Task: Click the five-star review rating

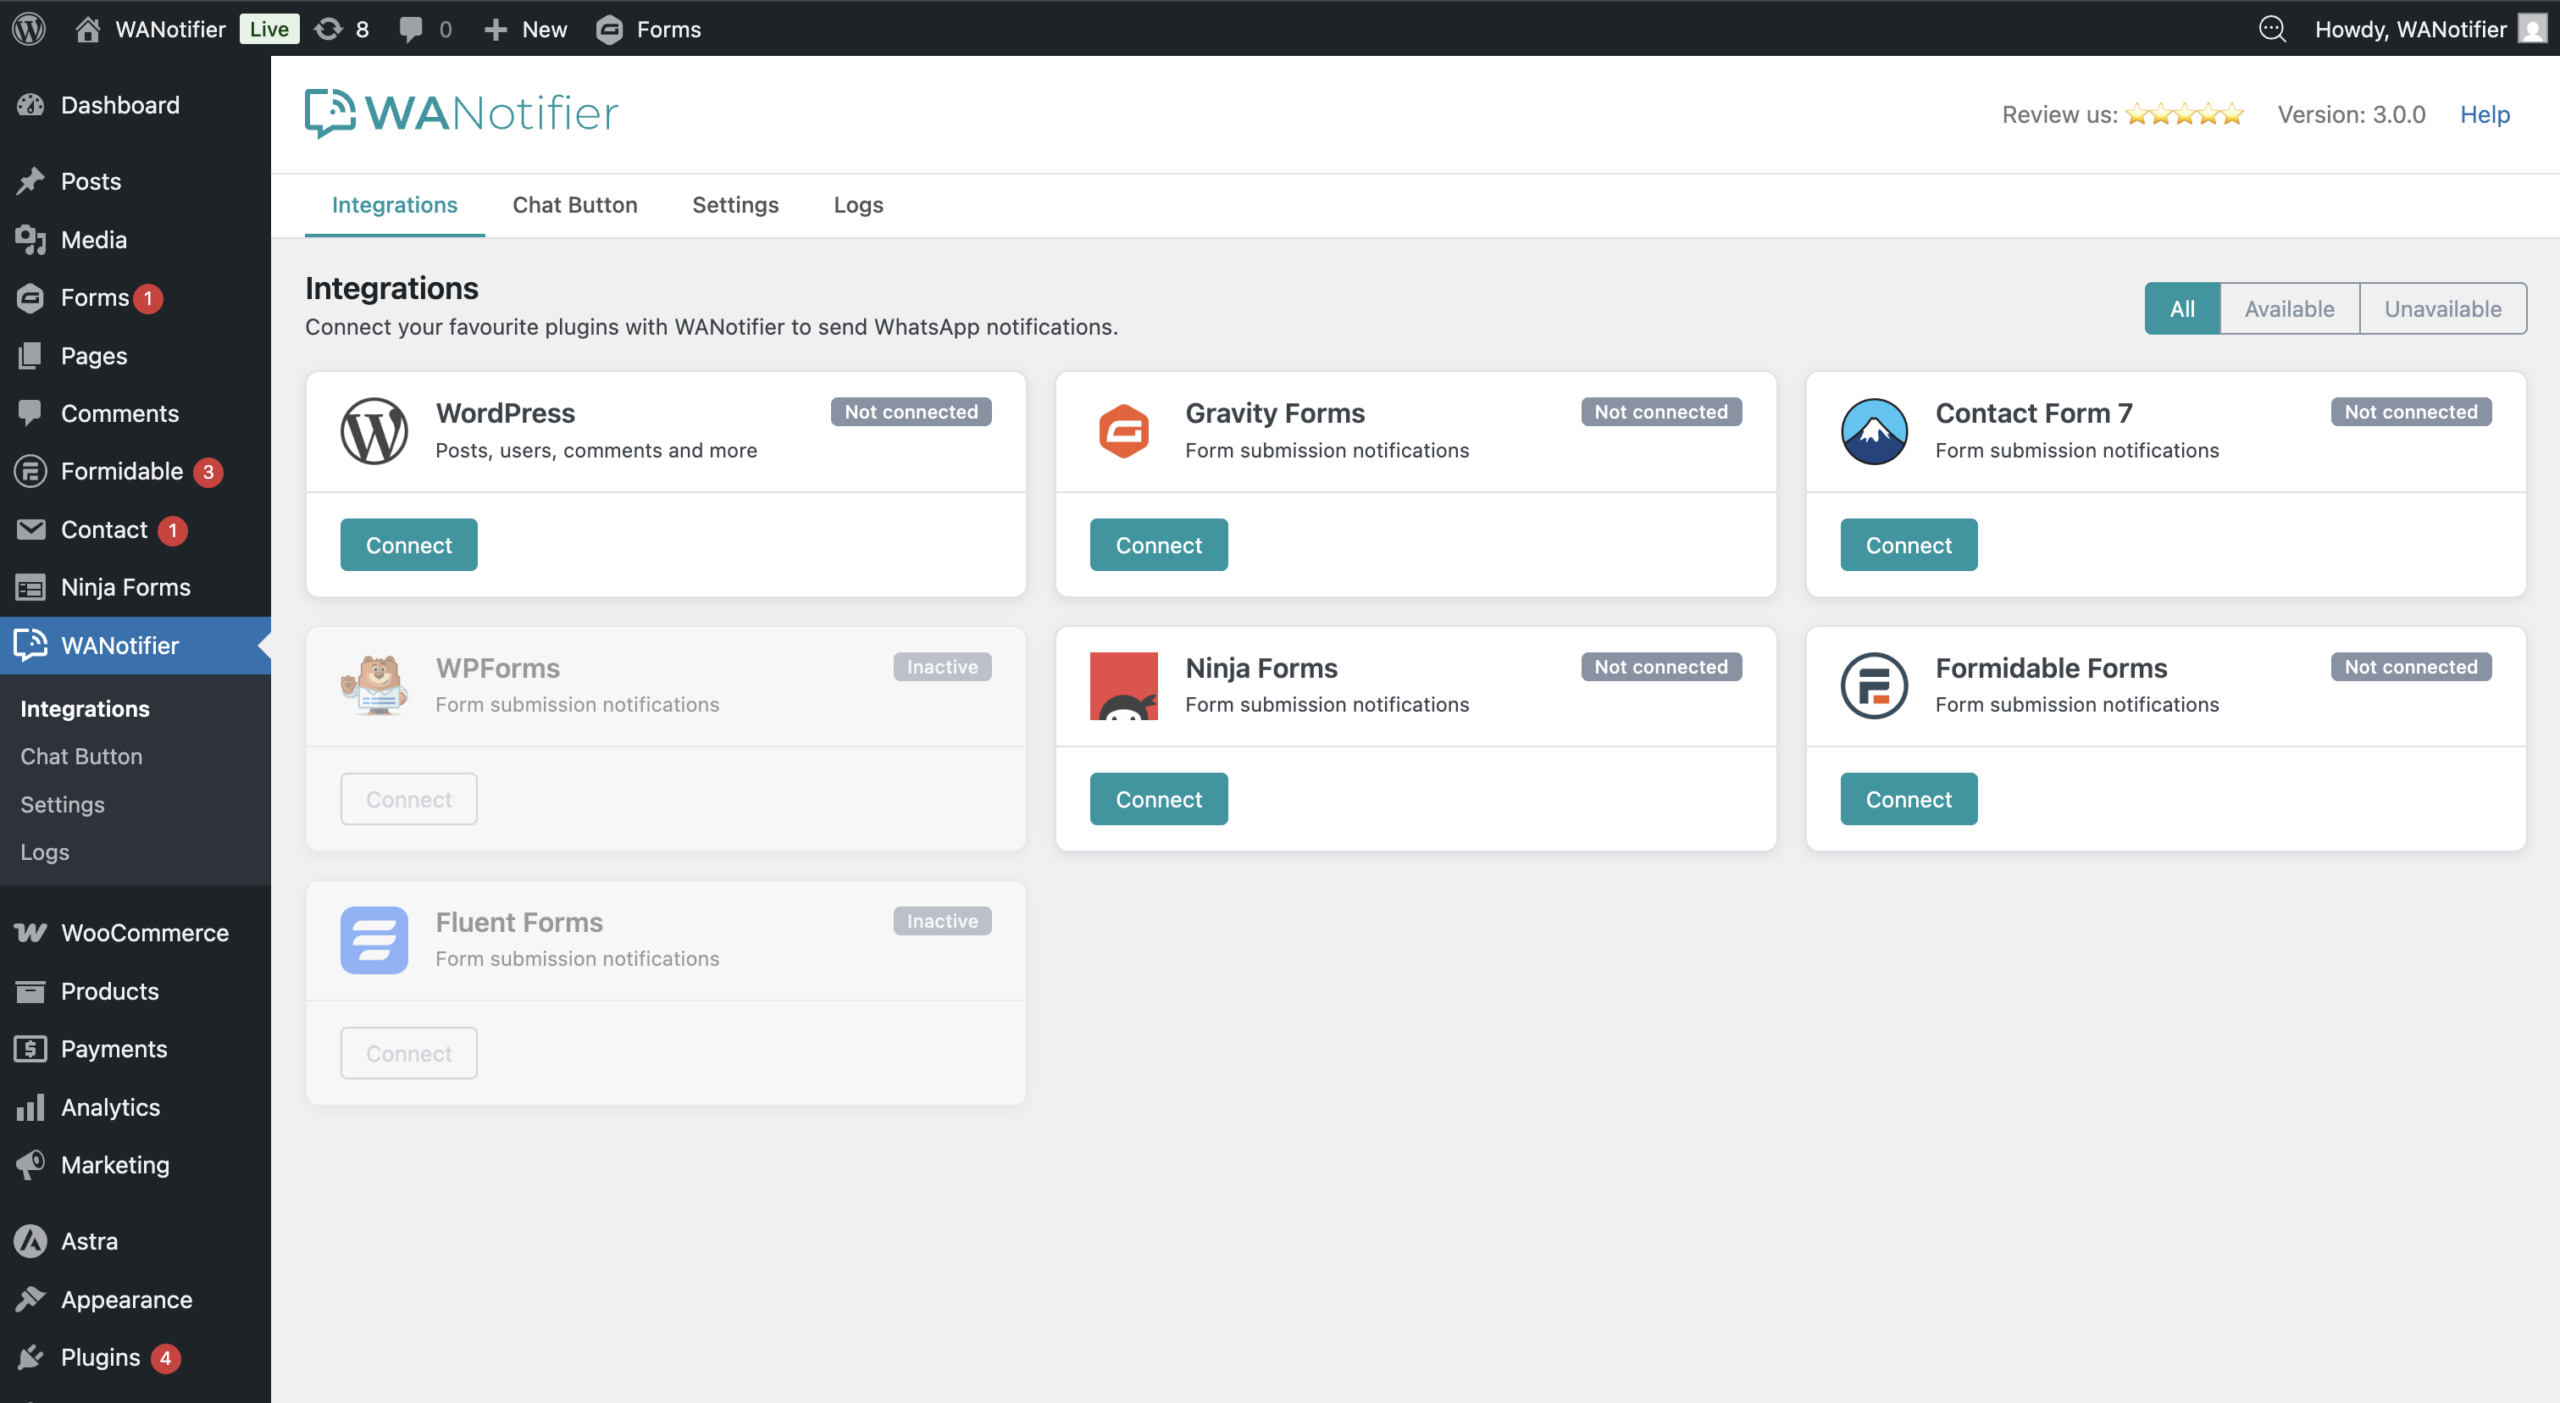Action: coord(2184,115)
